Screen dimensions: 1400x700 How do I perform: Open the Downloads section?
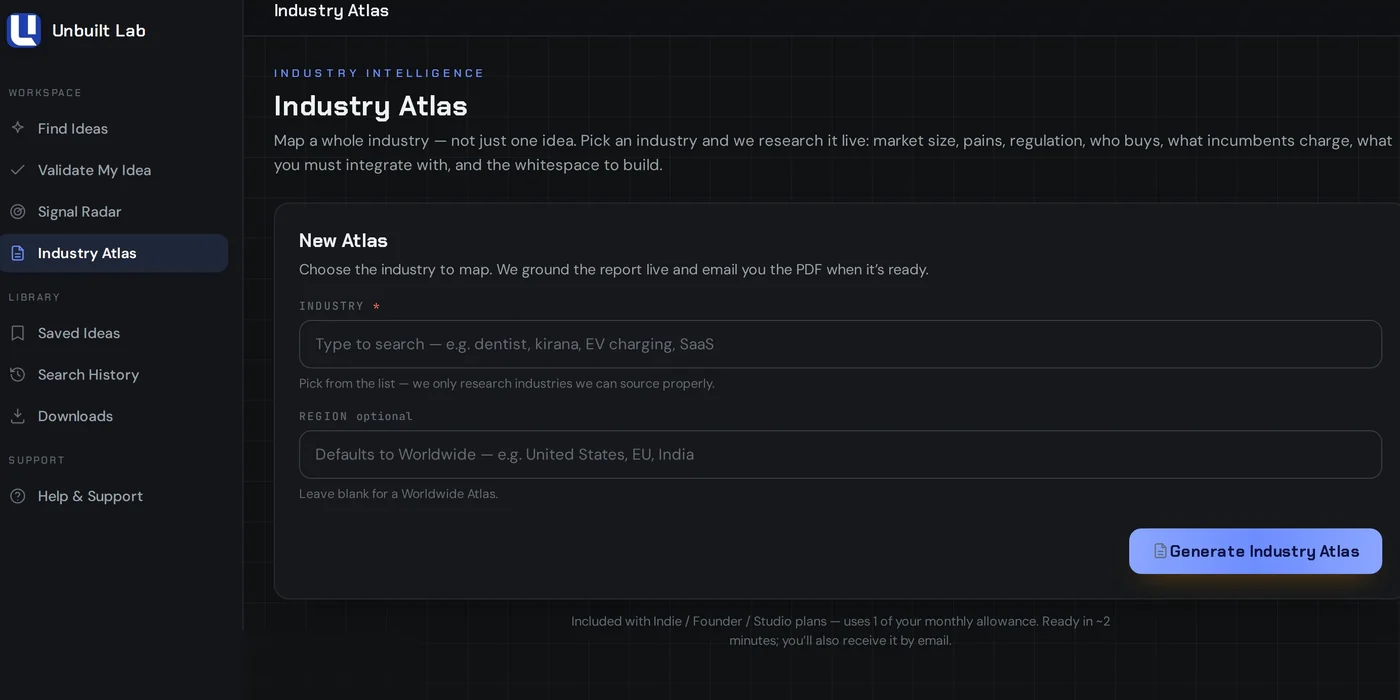[114, 416]
